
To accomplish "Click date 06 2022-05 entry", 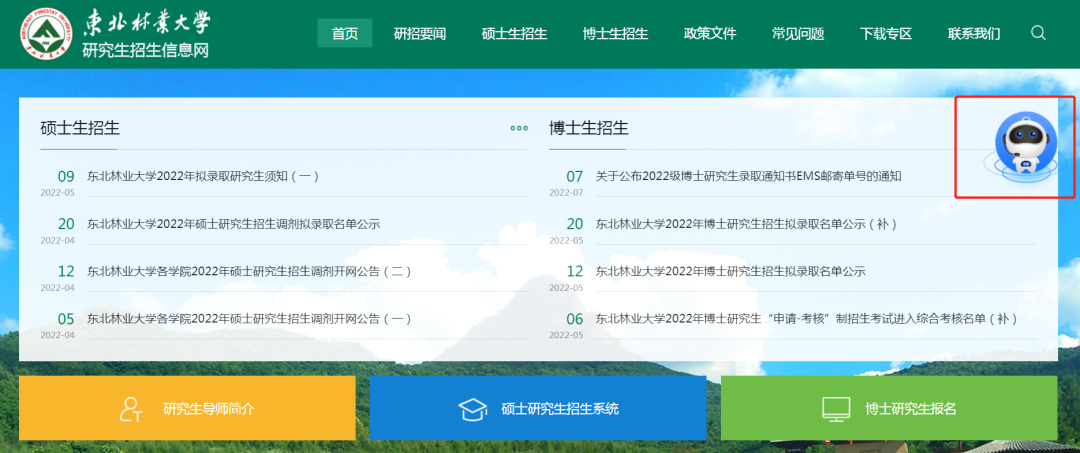I will [566, 324].
